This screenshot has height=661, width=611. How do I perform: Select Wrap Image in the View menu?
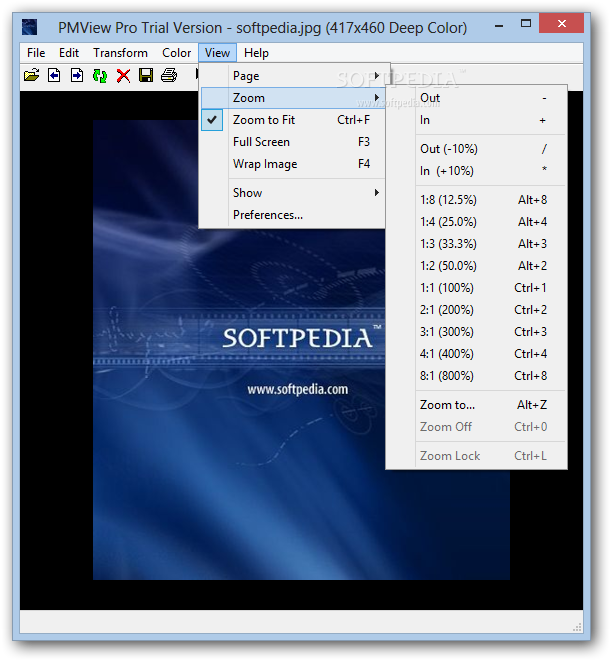[x=292, y=164]
